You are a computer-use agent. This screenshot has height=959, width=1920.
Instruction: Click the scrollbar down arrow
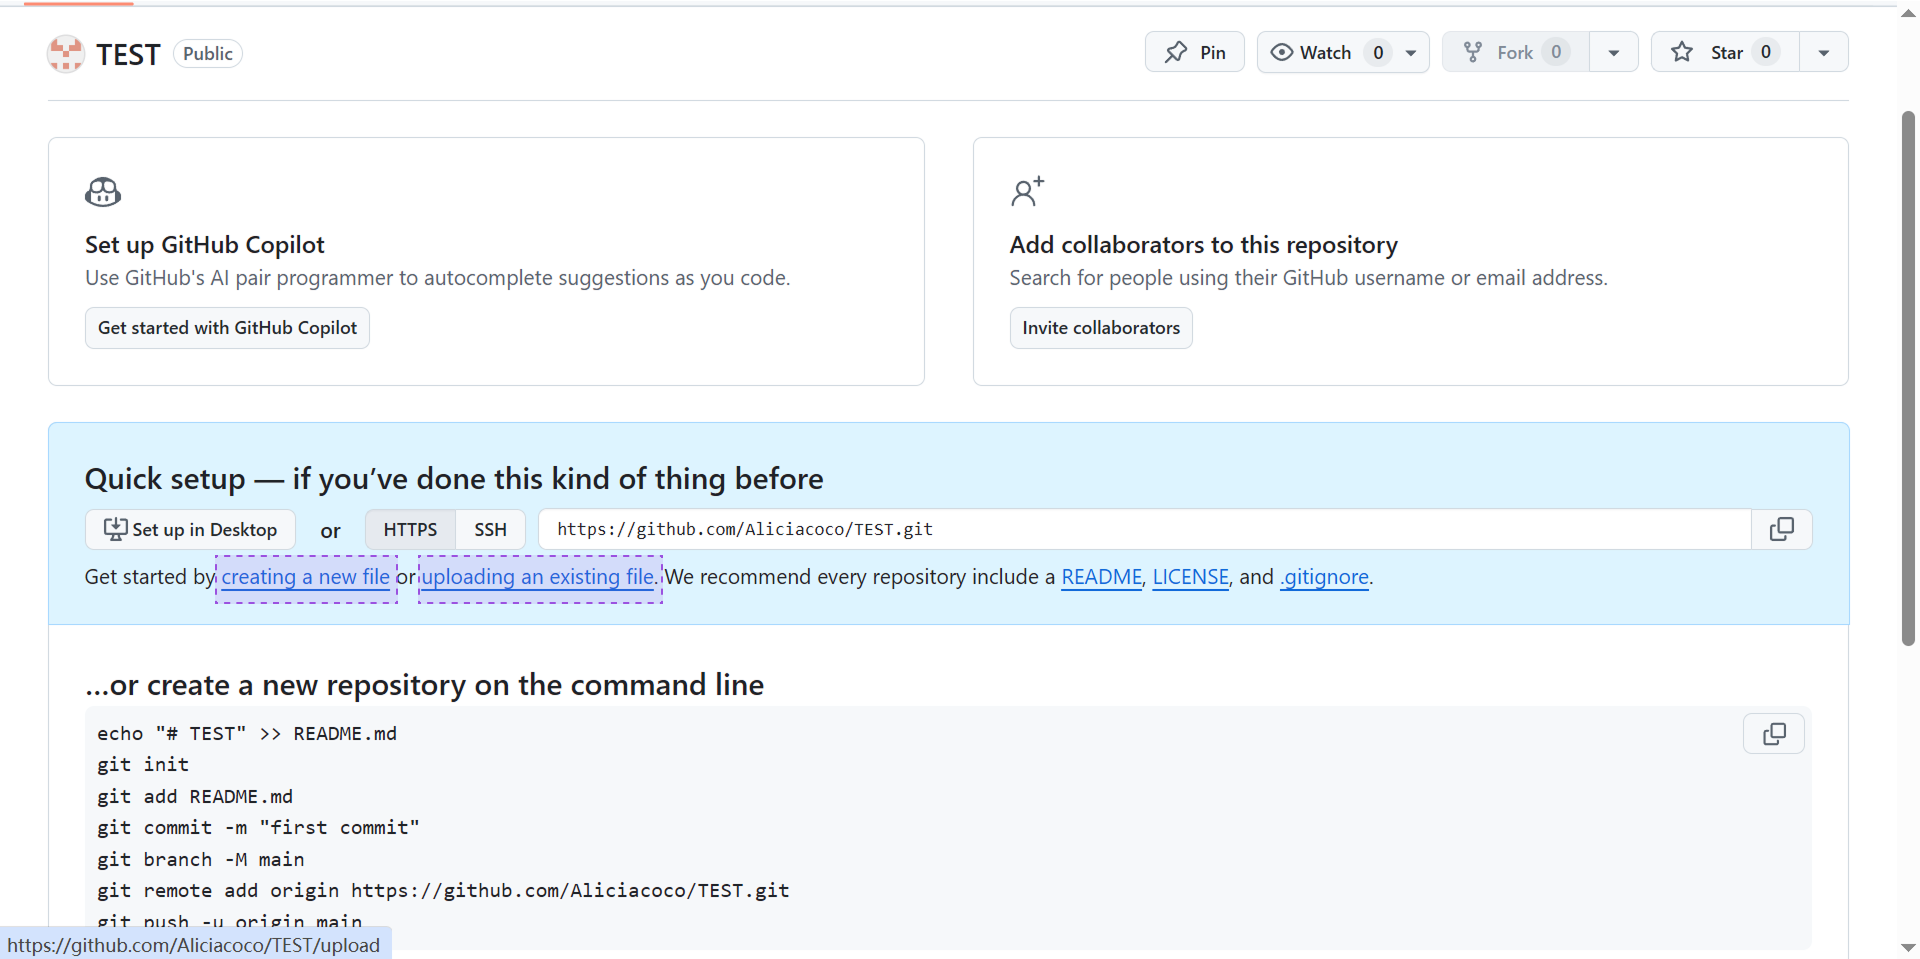pos(1908,947)
